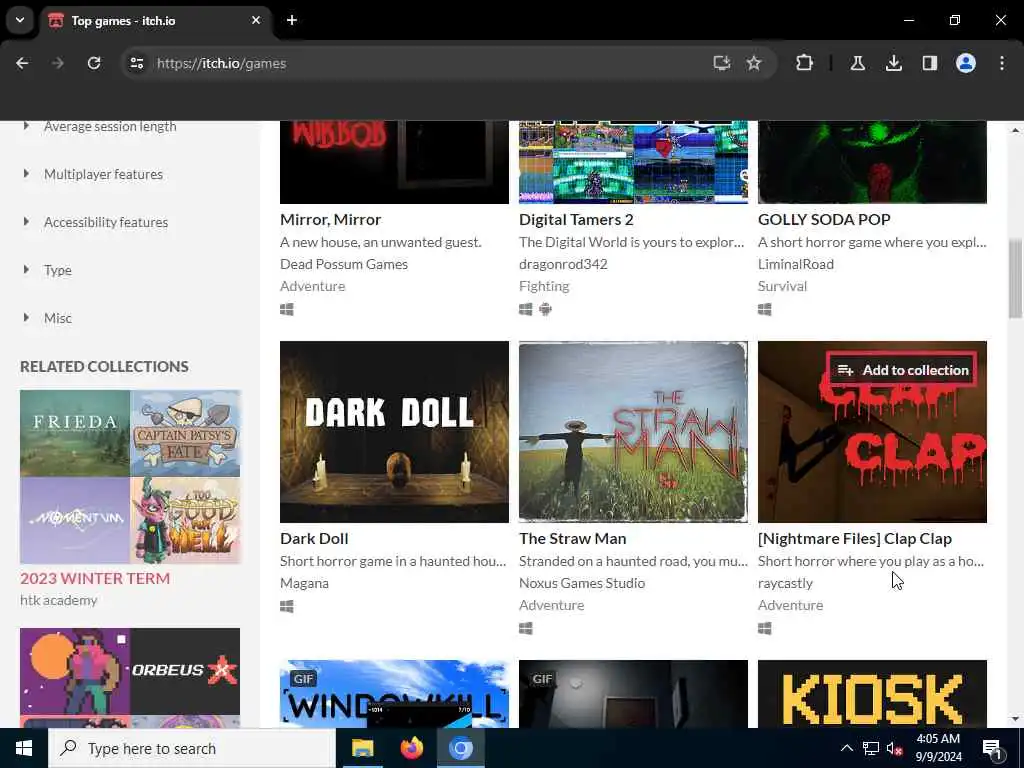Windows platform icon under Digital Tamers 2
The image size is (1024, 768).
526,310
